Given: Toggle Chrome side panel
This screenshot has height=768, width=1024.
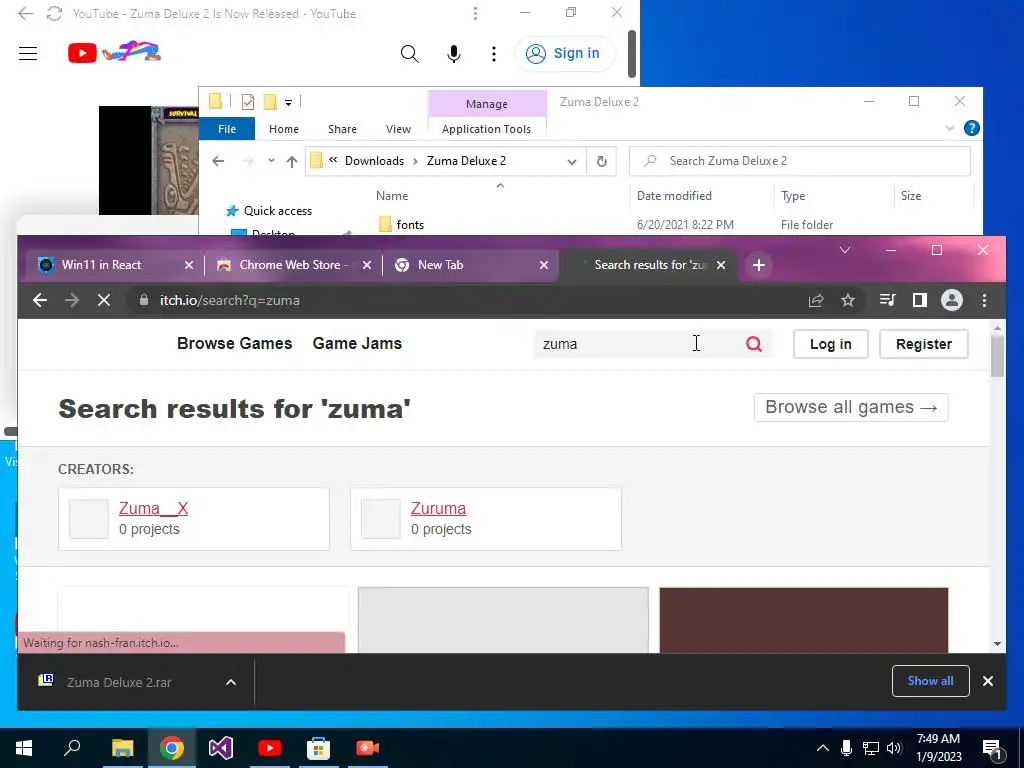Looking at the screenshot, I should coord(920,300).
